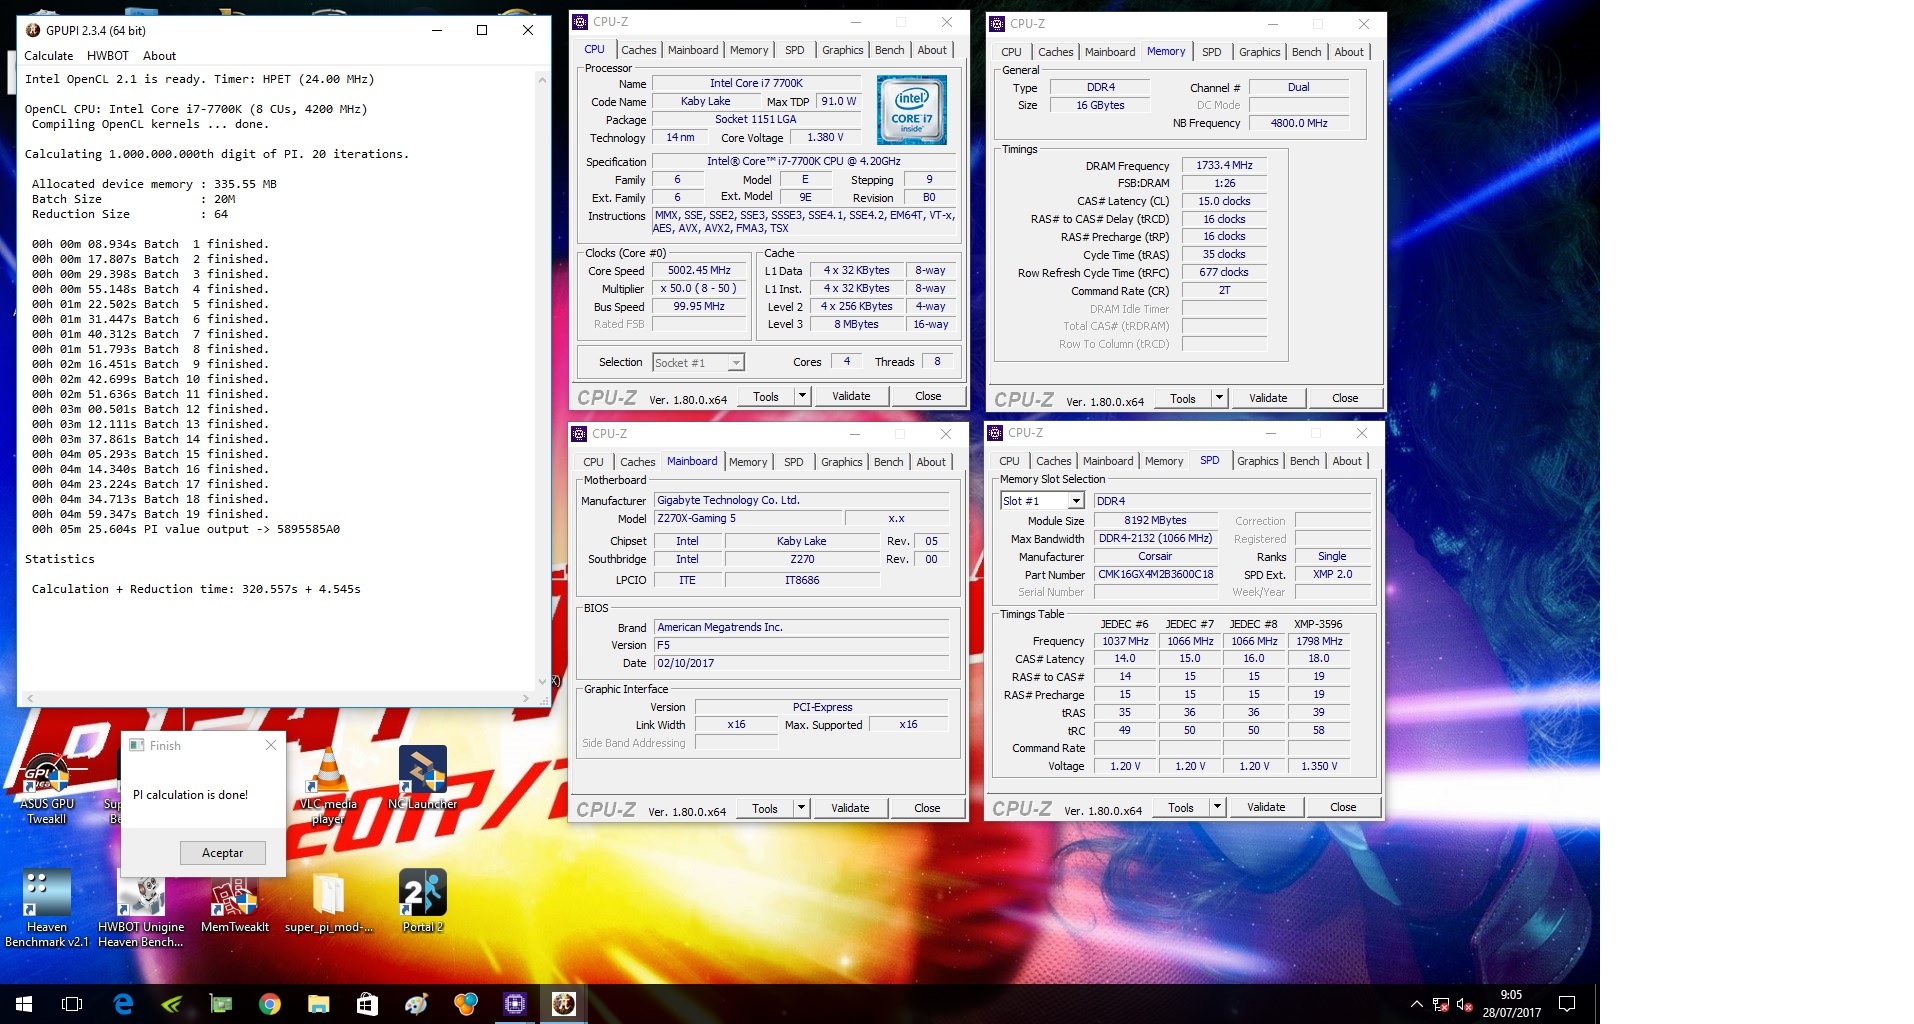Click the PI value output line in GPUPI
1914x1024 pixels.
pos(185,529)
